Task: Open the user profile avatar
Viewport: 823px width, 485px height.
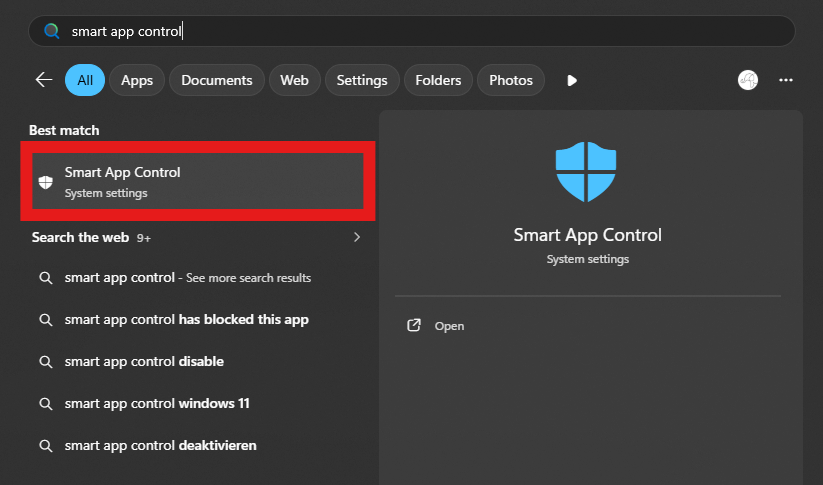Action: point(748,80)
